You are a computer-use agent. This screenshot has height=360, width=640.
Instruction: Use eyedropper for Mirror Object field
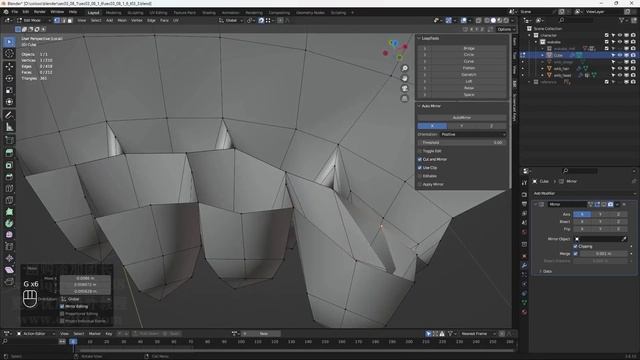624,239
